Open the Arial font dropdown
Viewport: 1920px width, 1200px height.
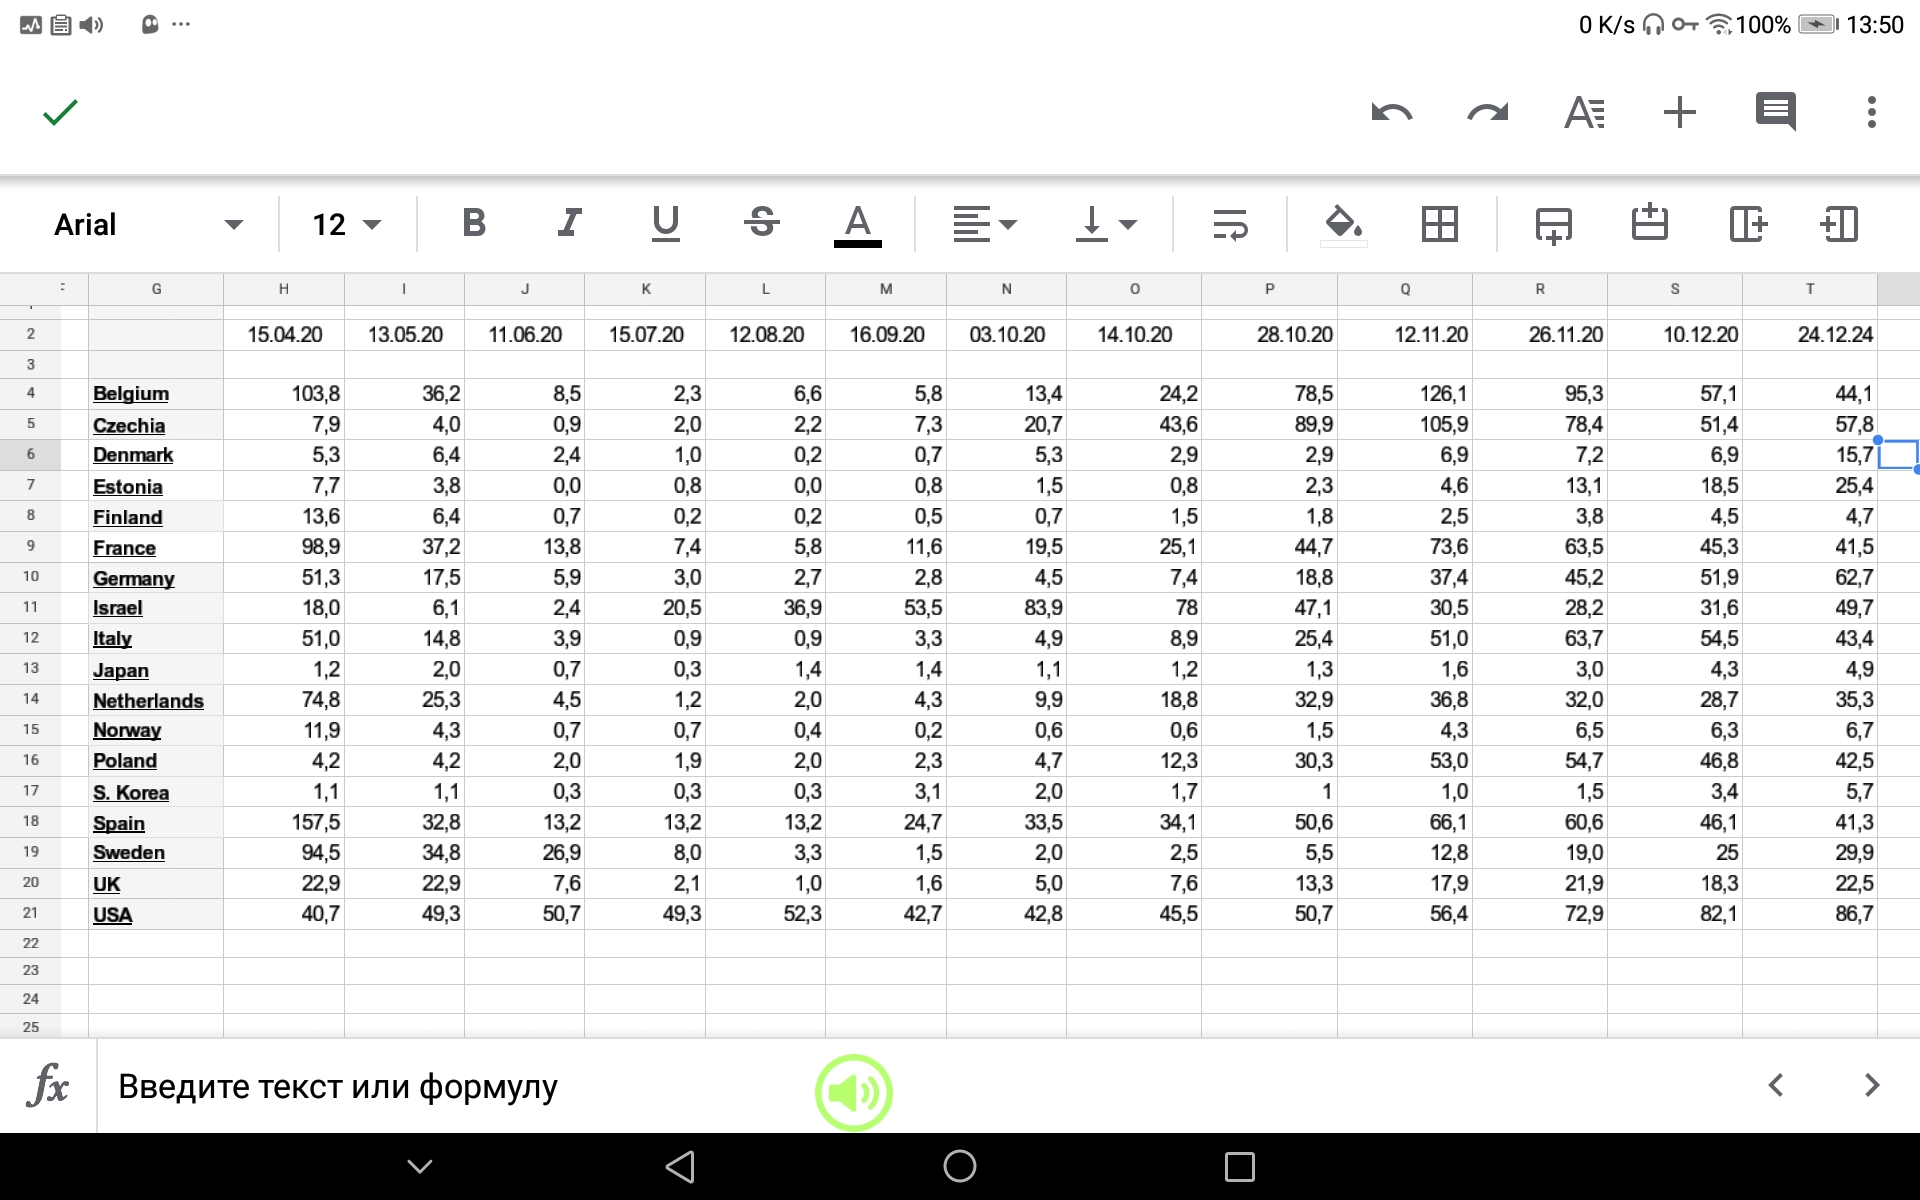tap(148, 225)
